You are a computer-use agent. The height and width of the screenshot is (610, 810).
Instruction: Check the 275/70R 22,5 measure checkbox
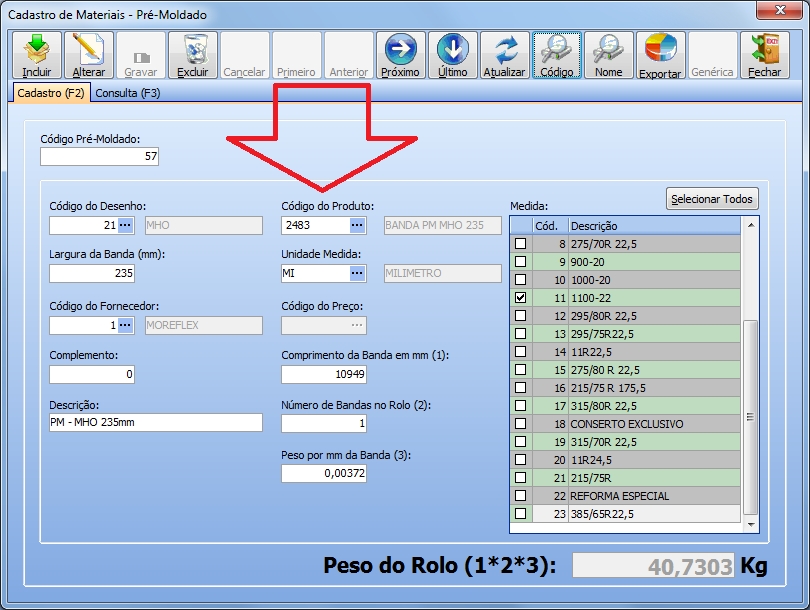point(519,244)
